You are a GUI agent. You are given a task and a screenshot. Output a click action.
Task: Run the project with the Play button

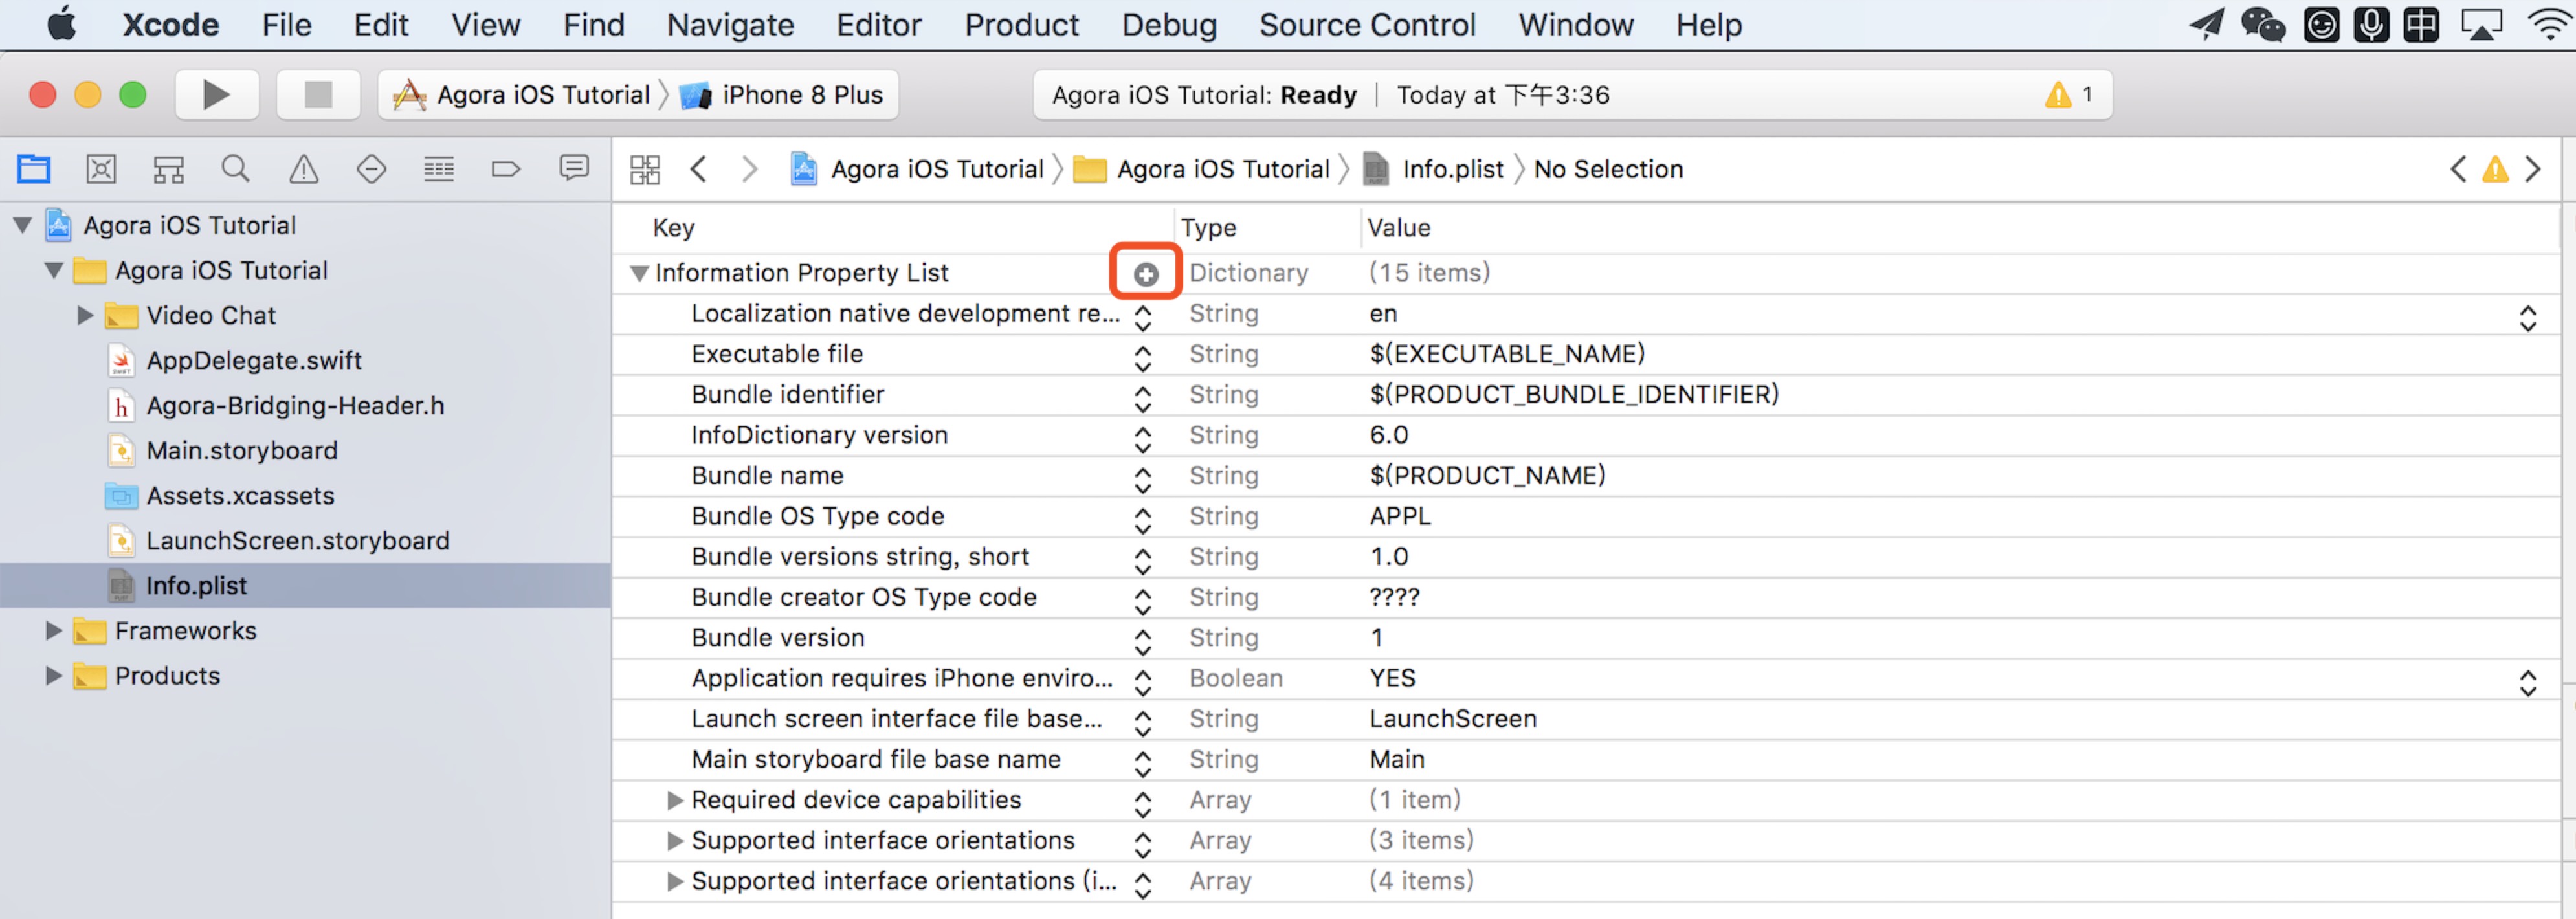pos(217,95)
